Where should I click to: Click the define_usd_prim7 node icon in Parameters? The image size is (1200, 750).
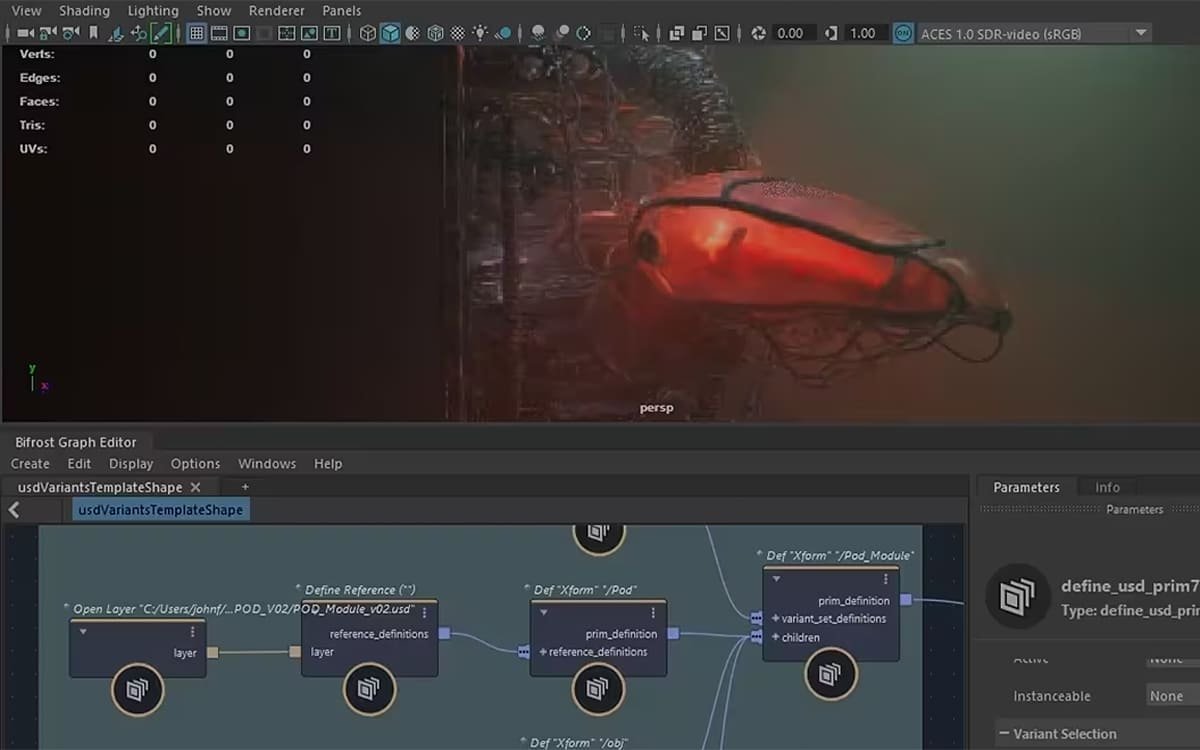coord(1017,597)
